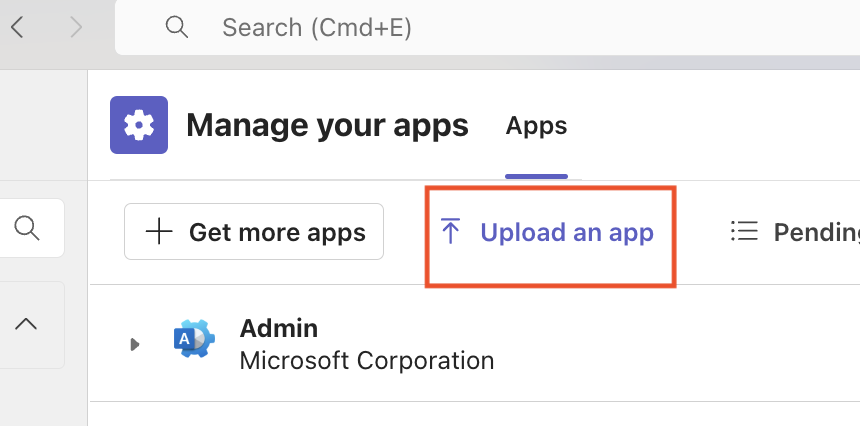Click the Manage your apps gear icon
860x426 pixels.
click(x=139, y=125)
